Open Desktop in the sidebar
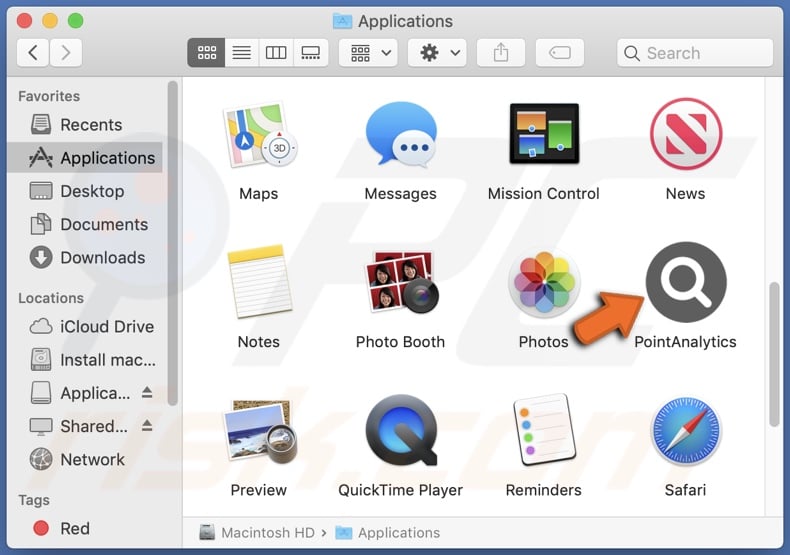This screenshot has height=555, width=790. click(85, 191)
